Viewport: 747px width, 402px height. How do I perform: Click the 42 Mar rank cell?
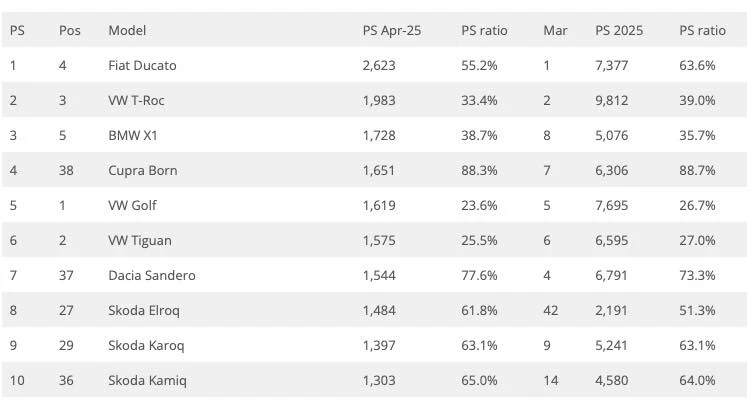[x=550, y=311]
